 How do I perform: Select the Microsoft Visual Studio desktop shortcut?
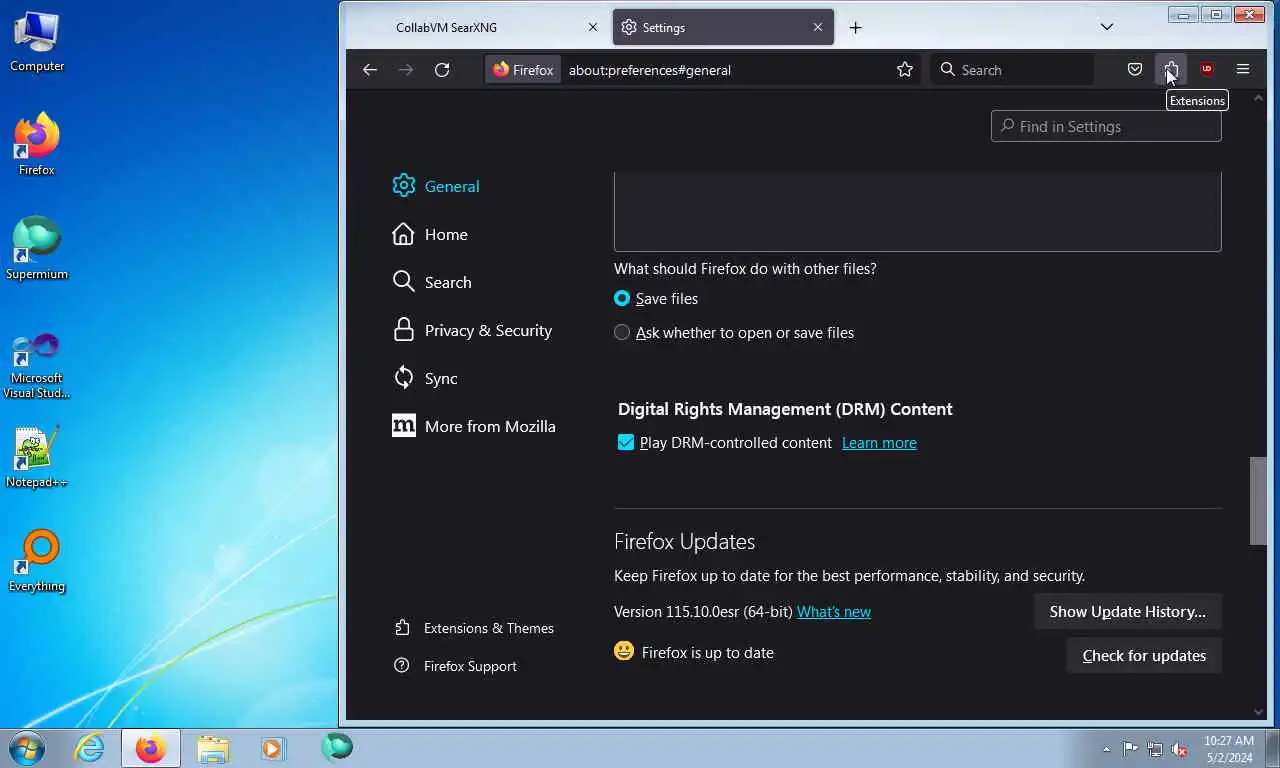pyautogui.click(x=37, y=365)
